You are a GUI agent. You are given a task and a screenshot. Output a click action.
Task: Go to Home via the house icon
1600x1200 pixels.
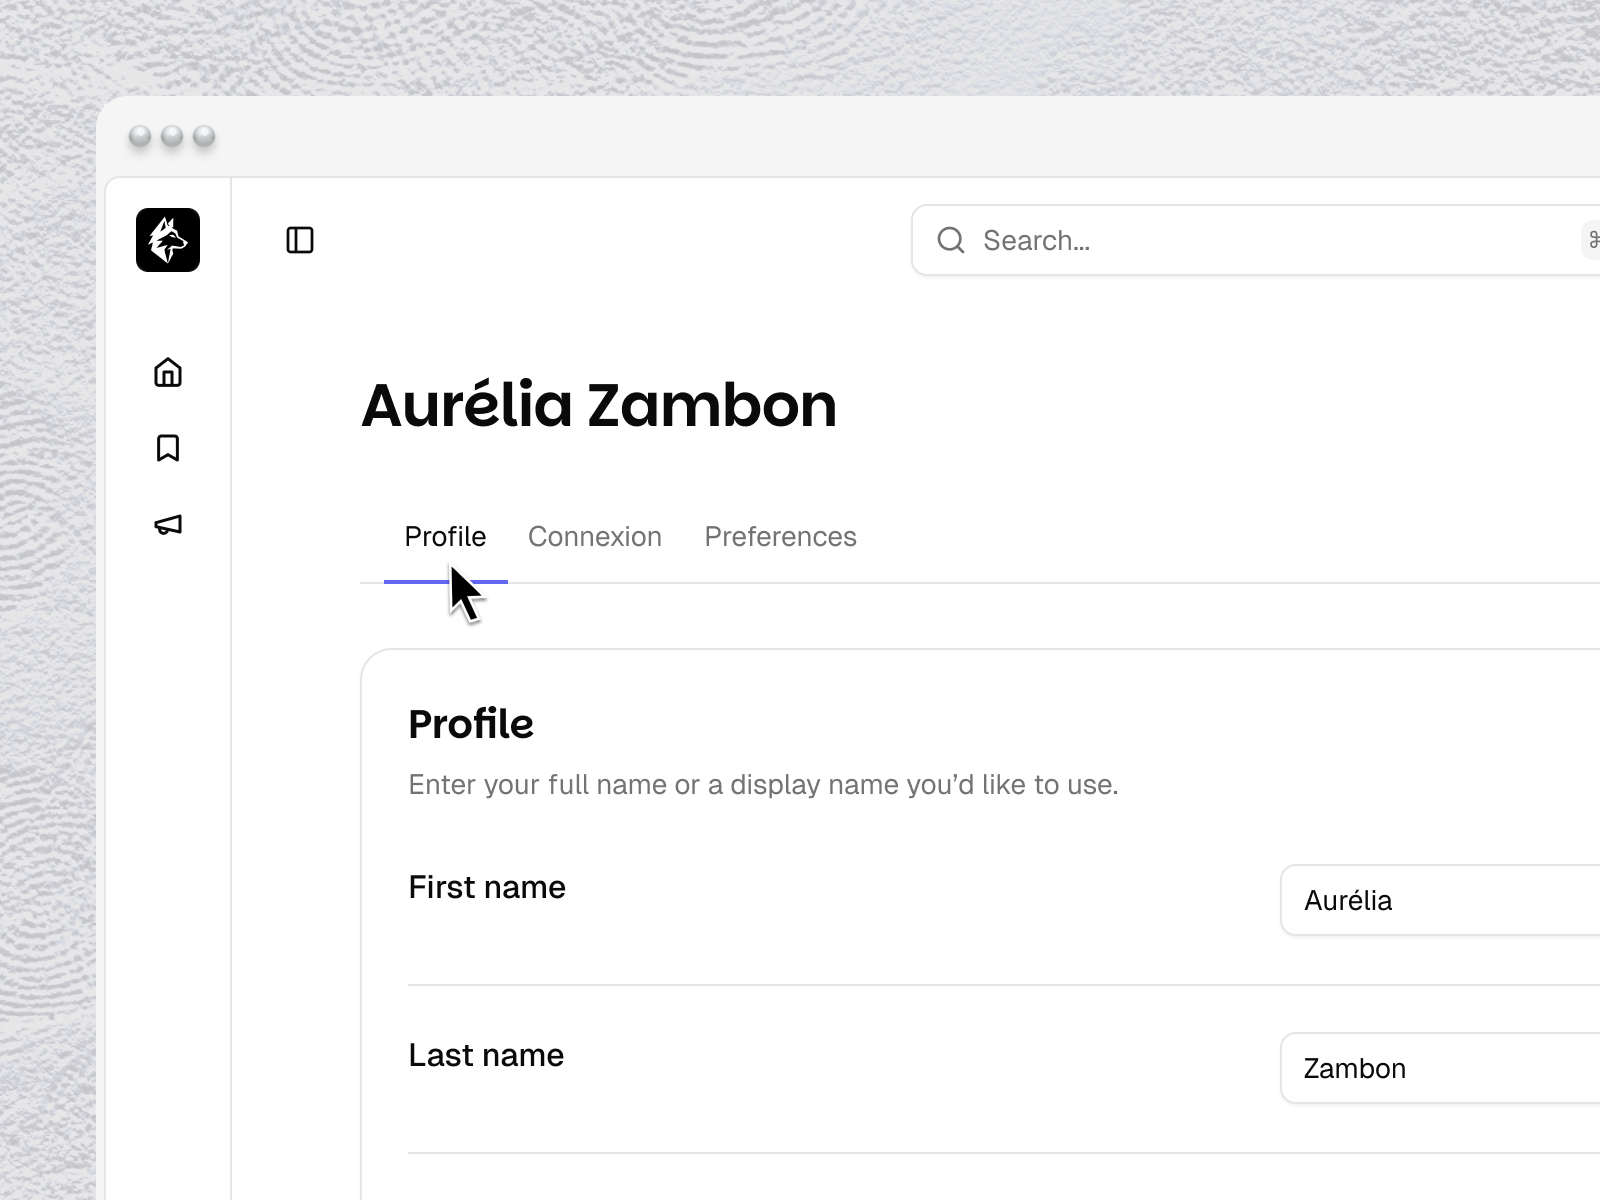tap(168, 372)
